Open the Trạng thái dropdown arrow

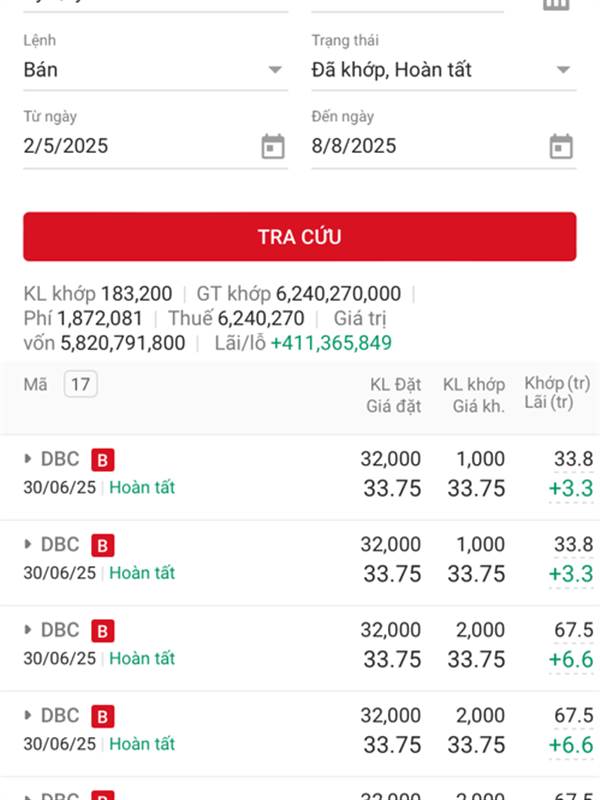563,70
